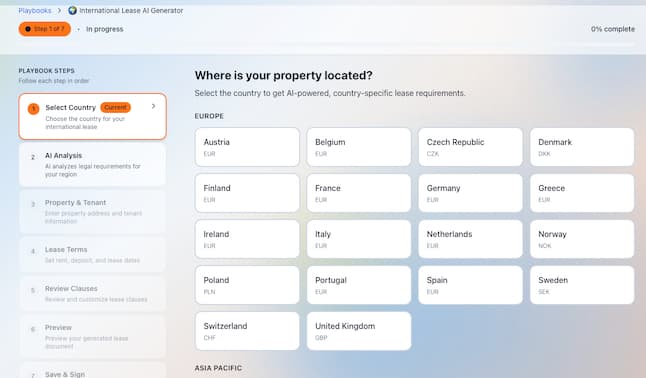646x378 pixels.
Task: Click the International Lease AI Generator title
Action: click(131, 10)
